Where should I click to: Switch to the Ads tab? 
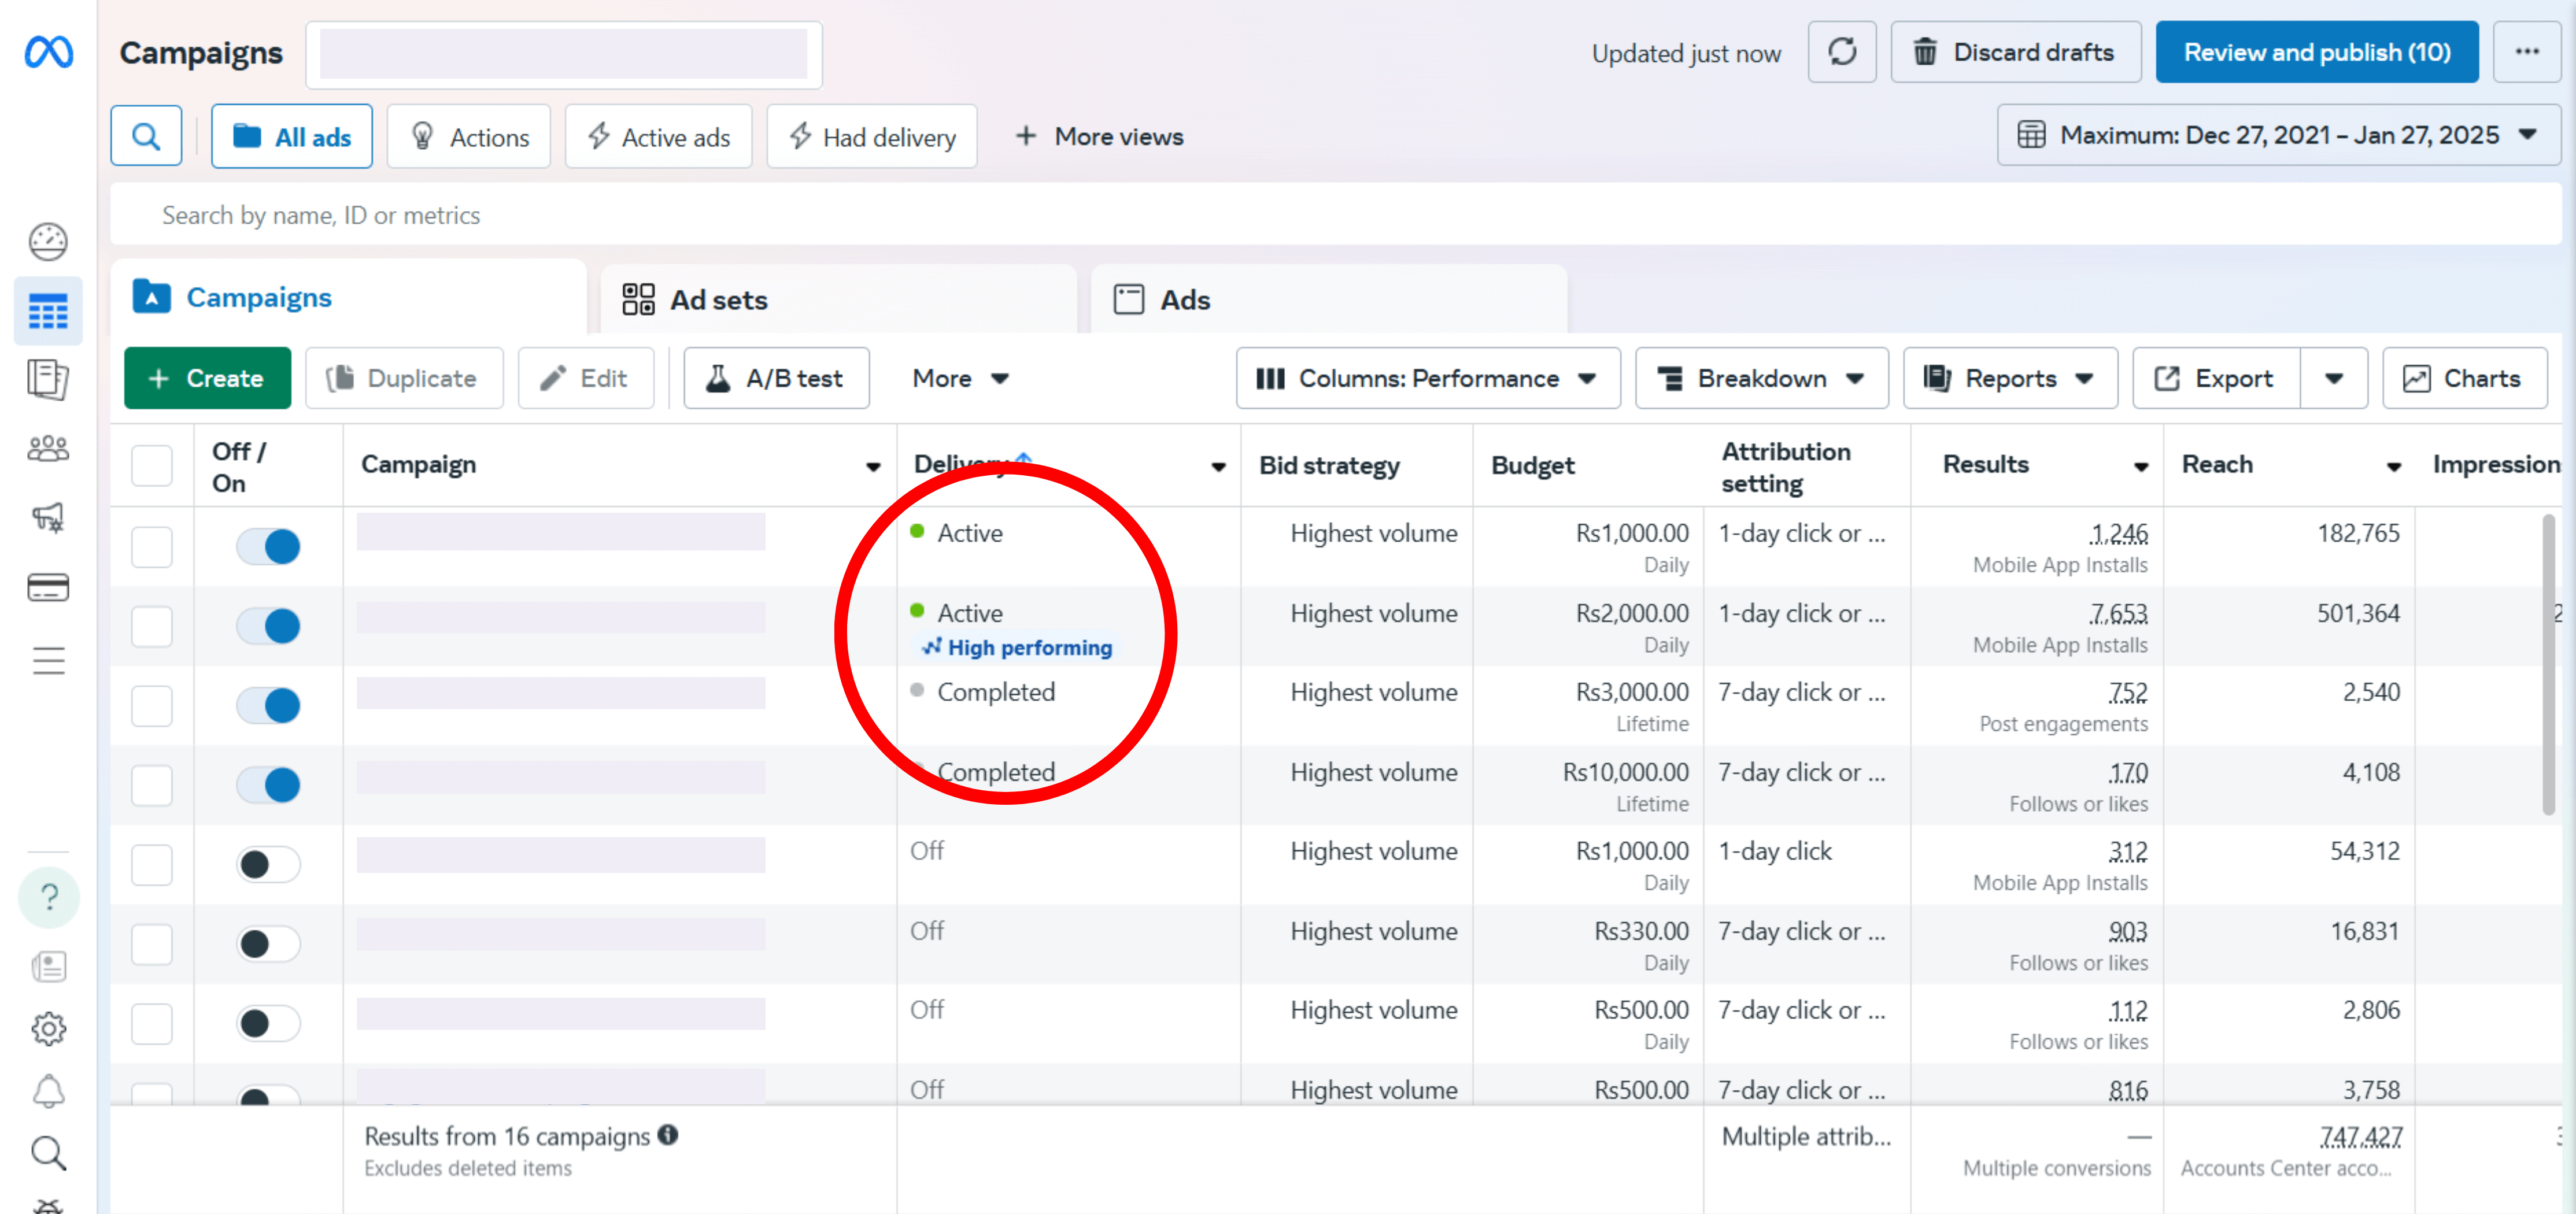pyautogui.click(x=1184, y=300)
